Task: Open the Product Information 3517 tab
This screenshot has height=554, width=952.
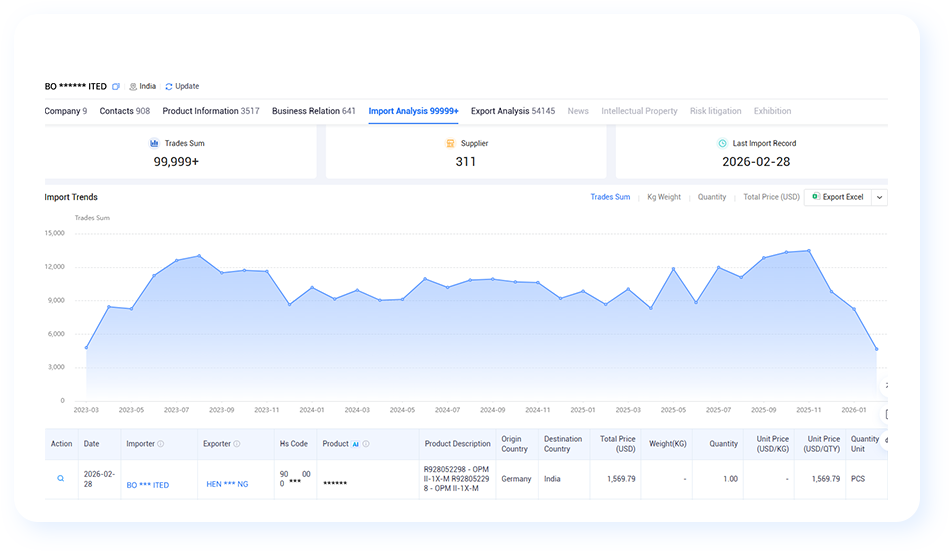Action: click(x=211, y=111)
